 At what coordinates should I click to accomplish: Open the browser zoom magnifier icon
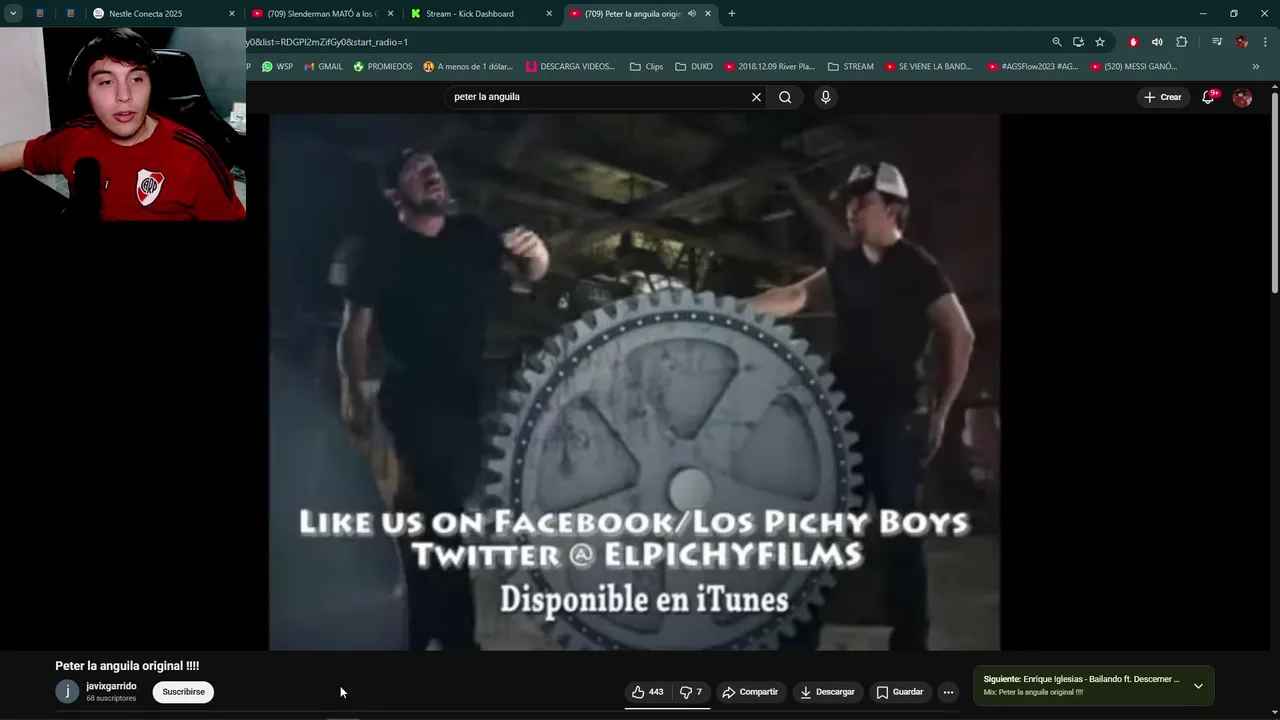pos(1057,42)
